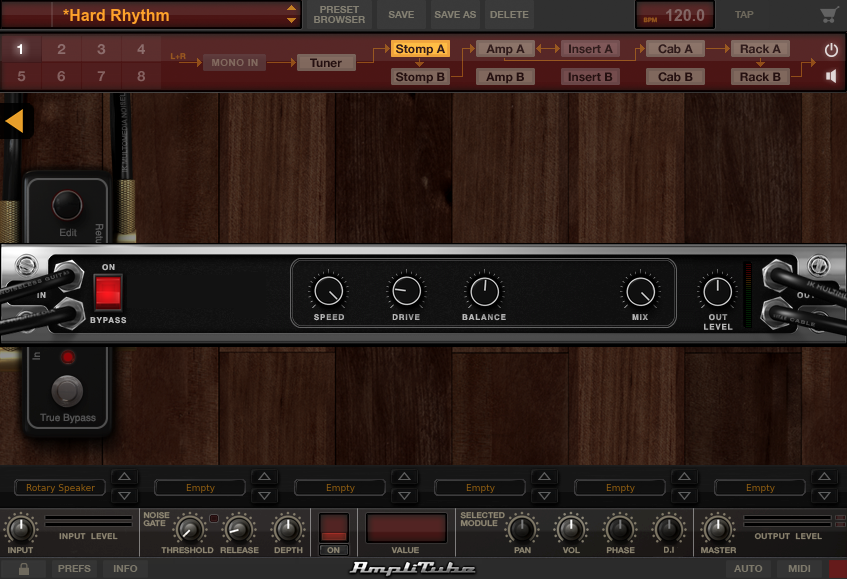Click the noise gate THRESHOLD knob
Image resolution: width=847 pixels, height=579 pixels.
point(189,530)
